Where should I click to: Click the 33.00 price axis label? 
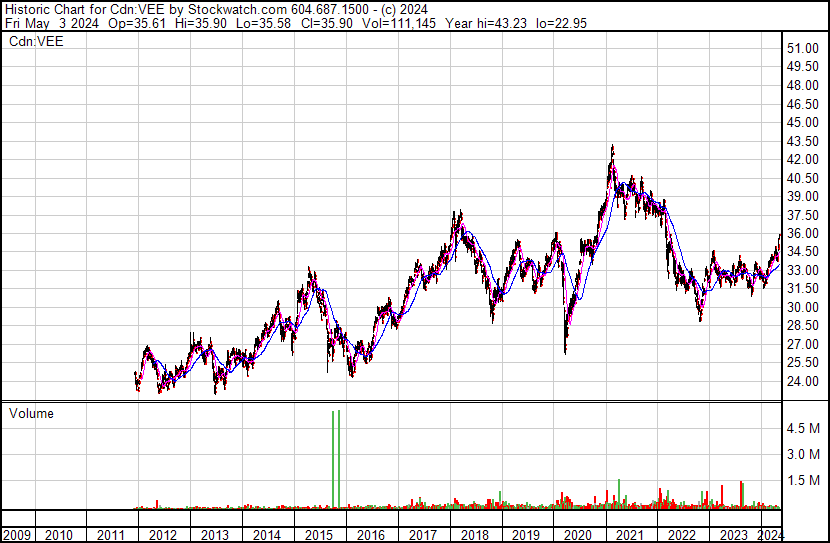[802, 270]
